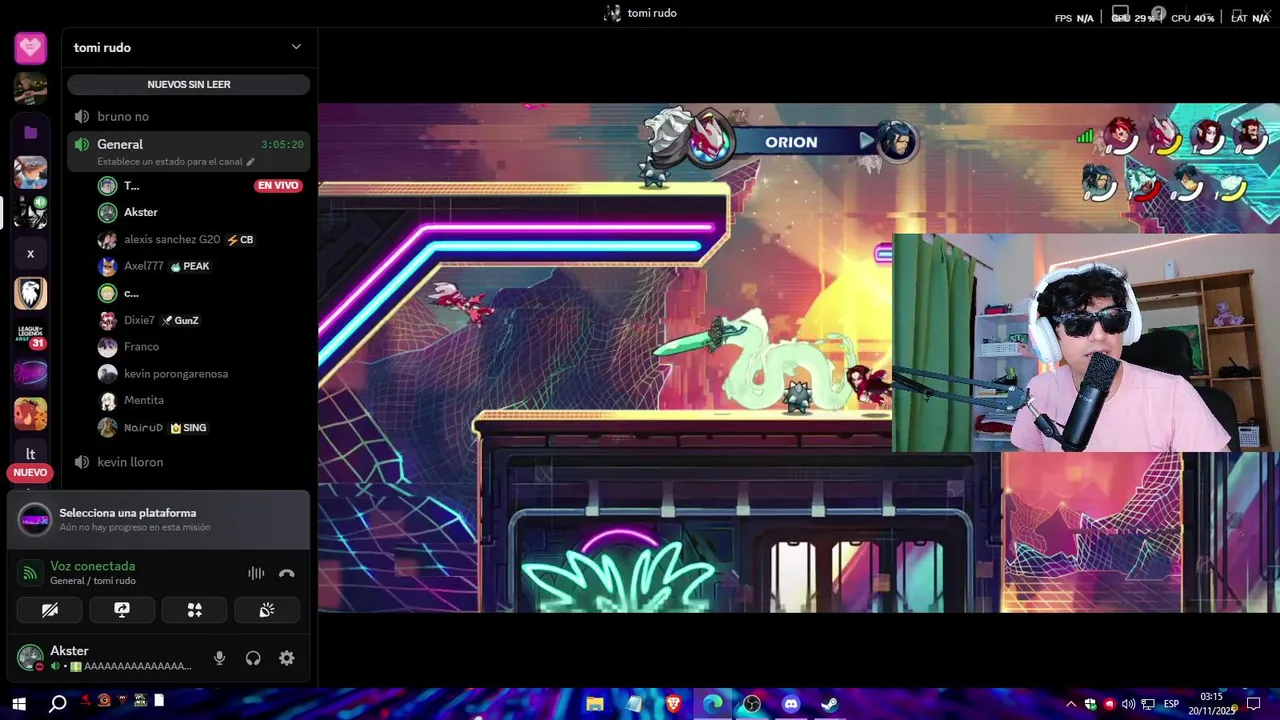Image resolution: width=1280 pixels, height=720 pixels.
Task: Expand the tomi rudo server menu
Action: [296, 47]
